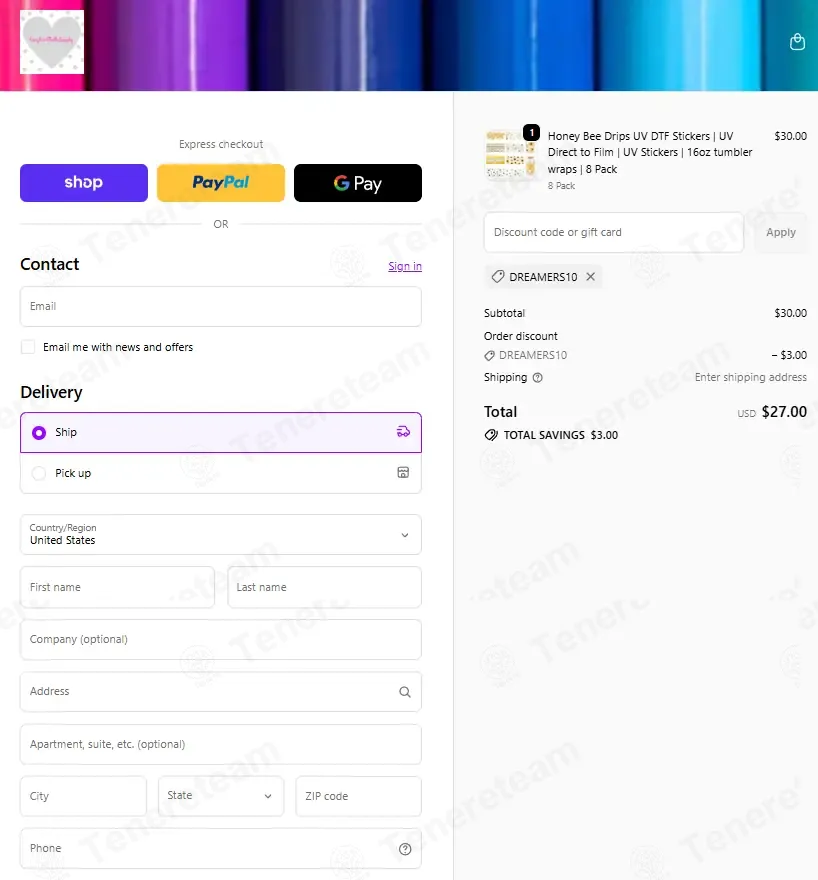Open the Country/Region dropdown
The image size is (818, 880).
(220, 535)
